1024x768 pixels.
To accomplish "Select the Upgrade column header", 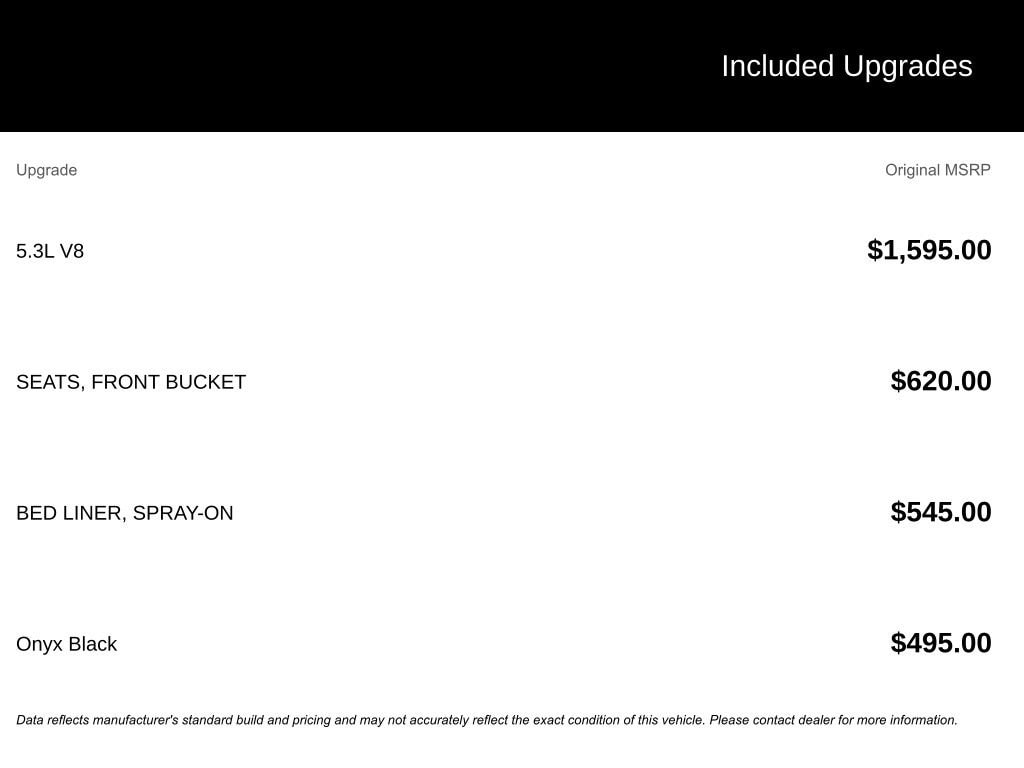I will (46, 170).
